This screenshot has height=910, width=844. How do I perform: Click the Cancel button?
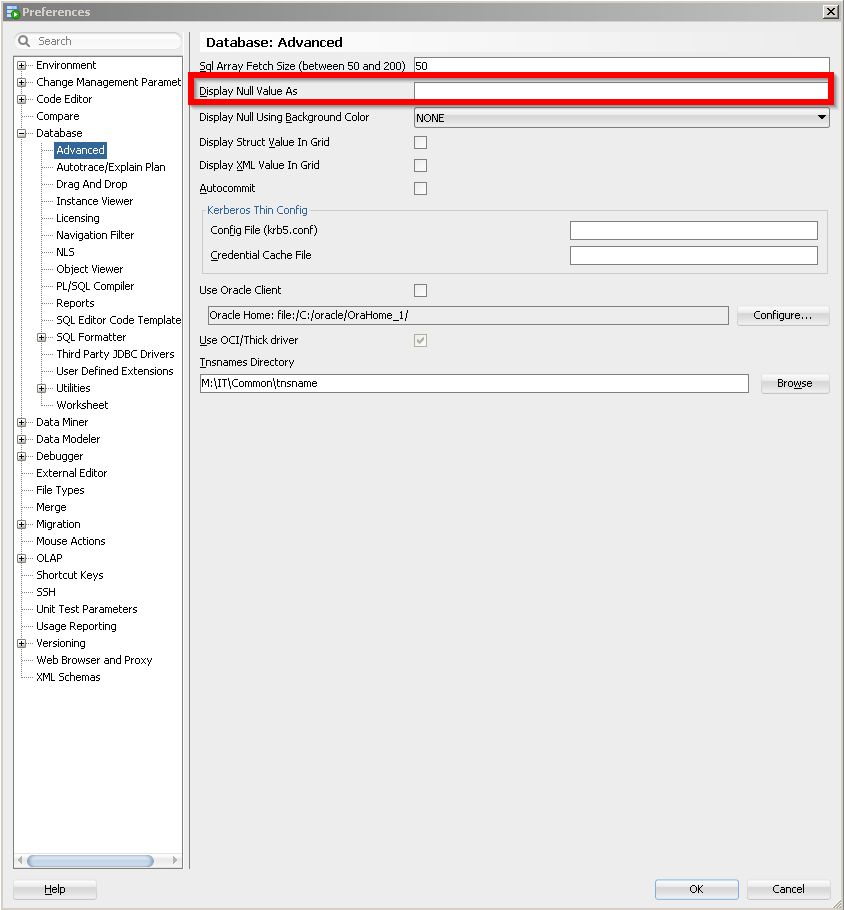coord(788,889)
